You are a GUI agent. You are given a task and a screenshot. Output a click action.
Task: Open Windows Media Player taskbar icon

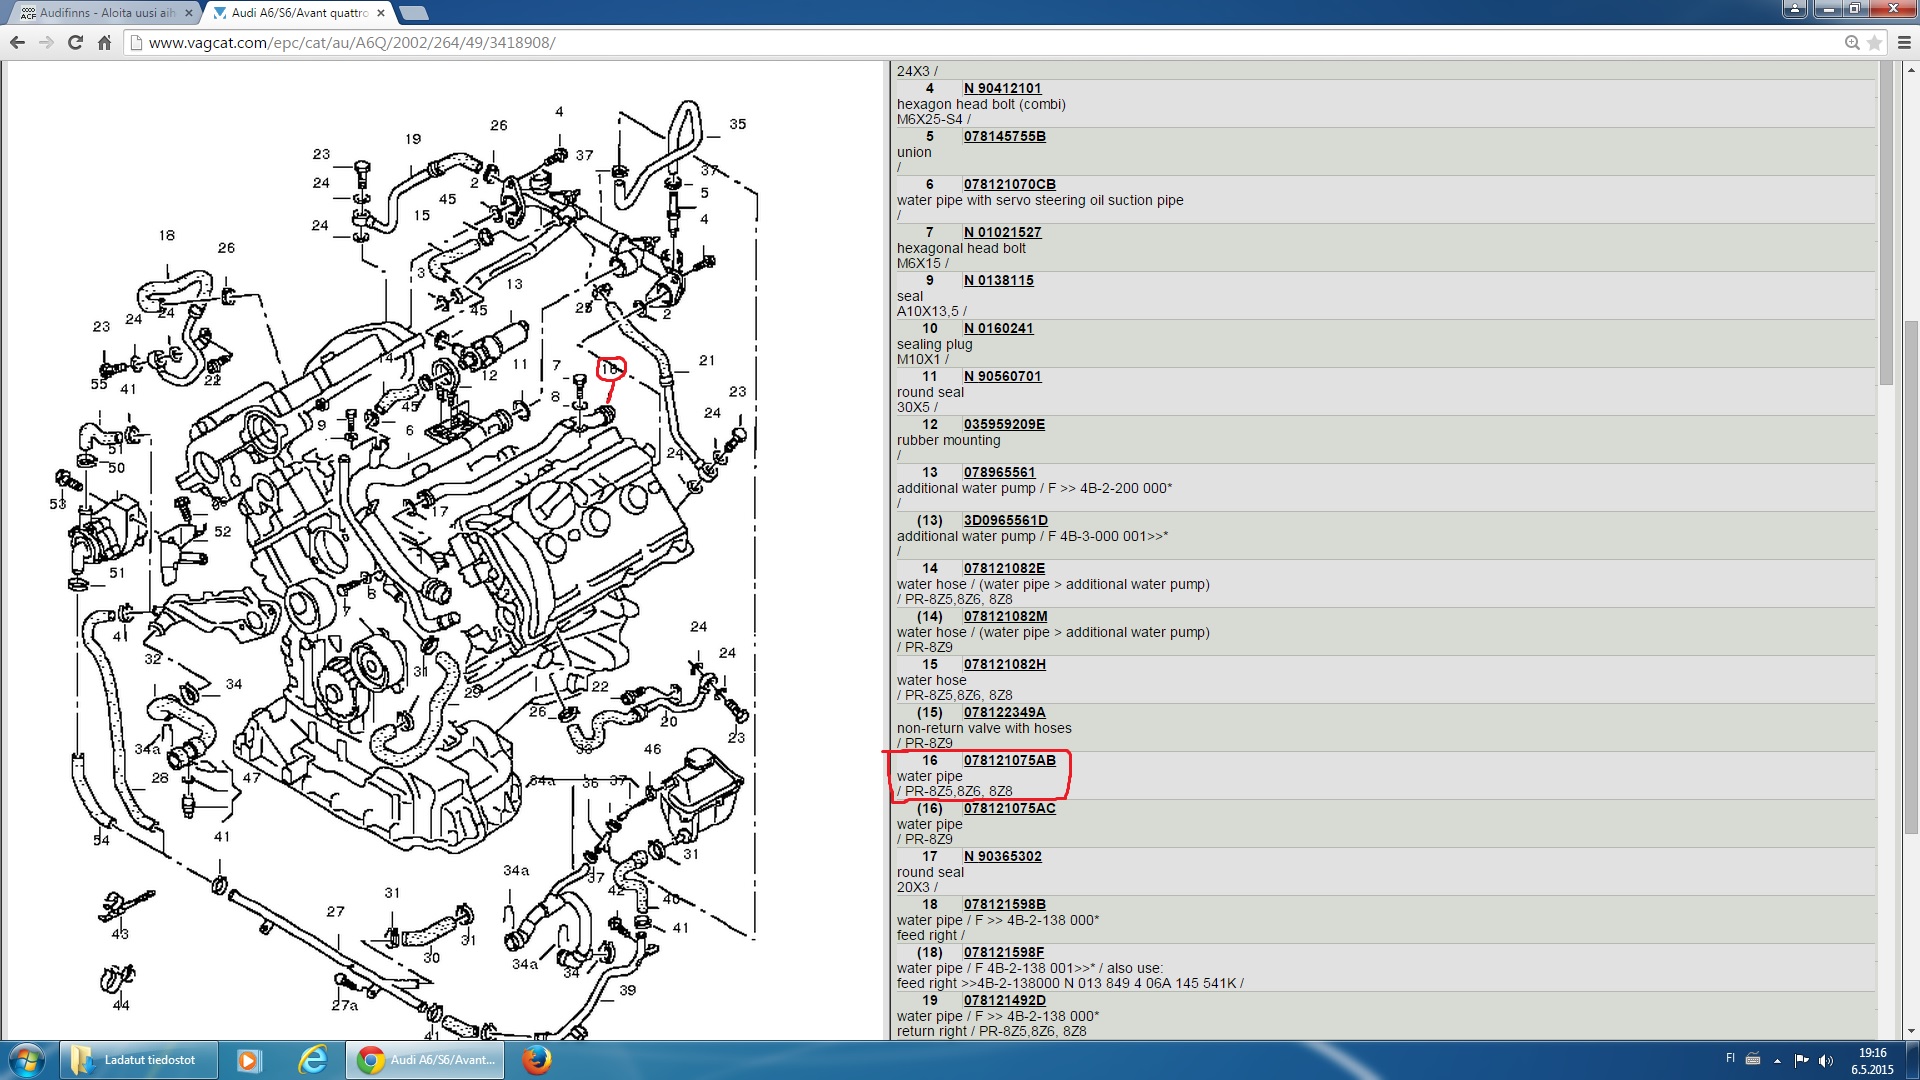(248, 1060)
